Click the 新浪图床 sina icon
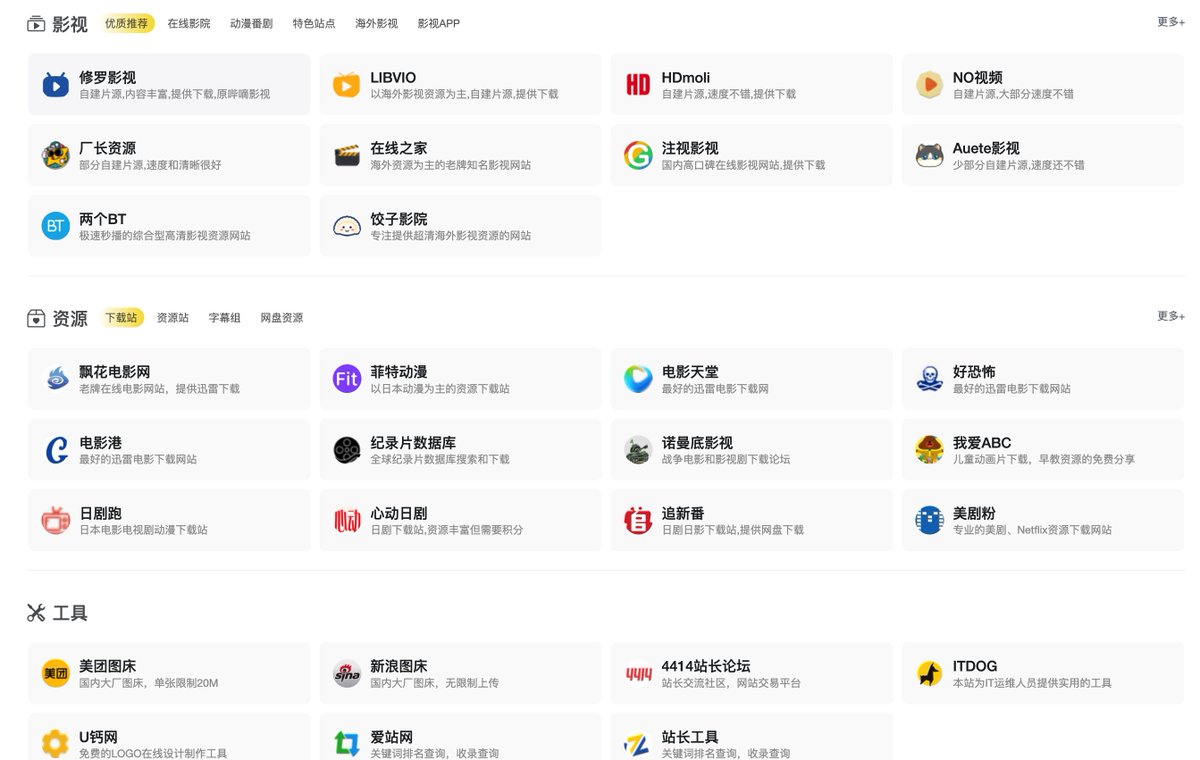The height and width of the screenshot is (760, 1200). pyautogui.click(x=346, y=673)
